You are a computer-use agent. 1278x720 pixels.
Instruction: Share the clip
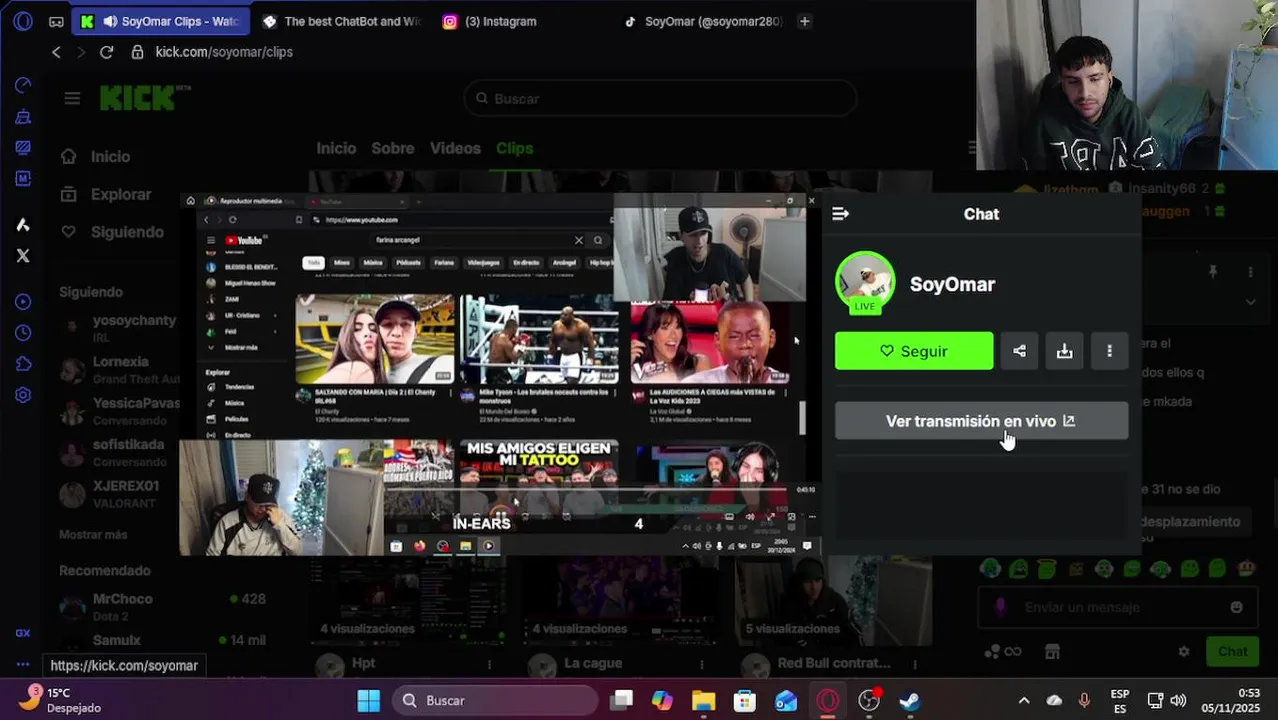pos(1019,351)
